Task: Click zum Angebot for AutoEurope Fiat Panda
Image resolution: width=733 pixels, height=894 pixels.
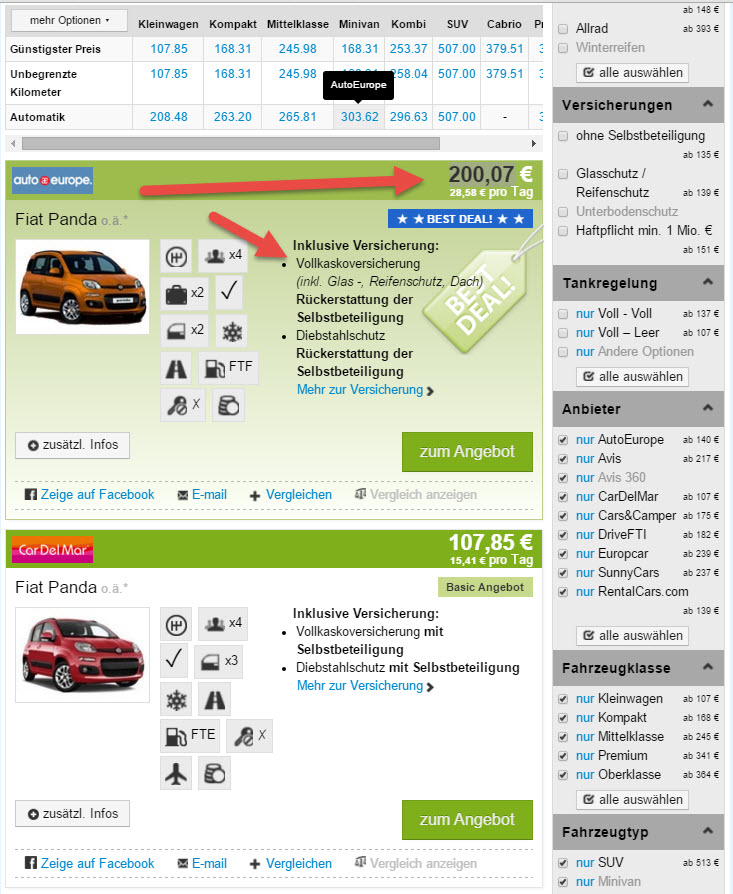Action: coord(467,452)
